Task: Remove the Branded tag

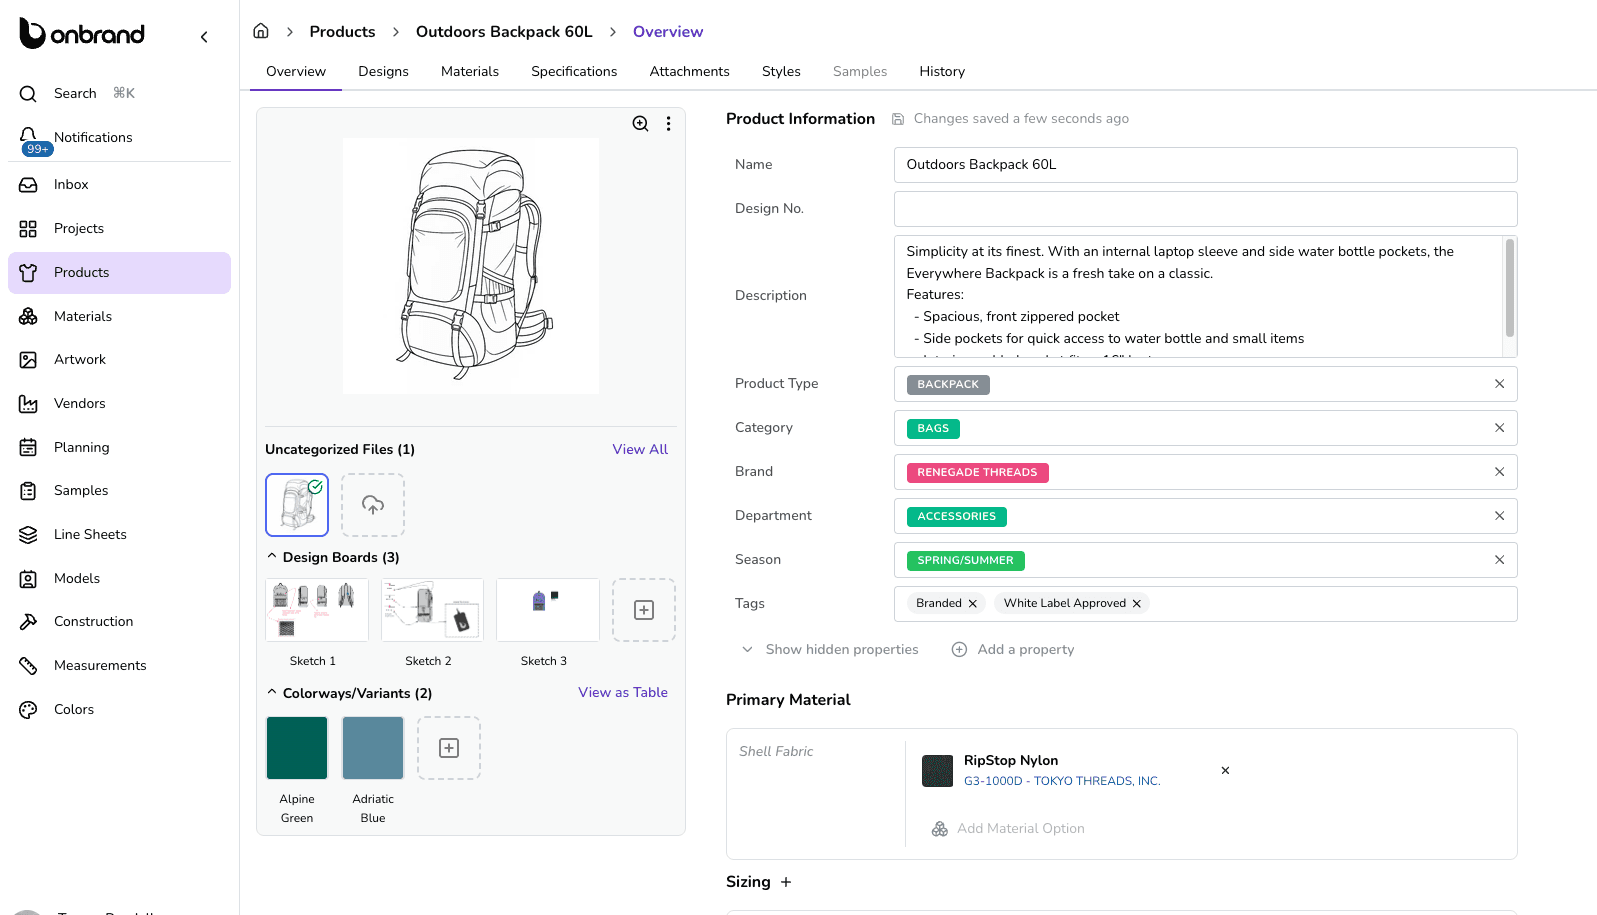Action: coord(973,604)
